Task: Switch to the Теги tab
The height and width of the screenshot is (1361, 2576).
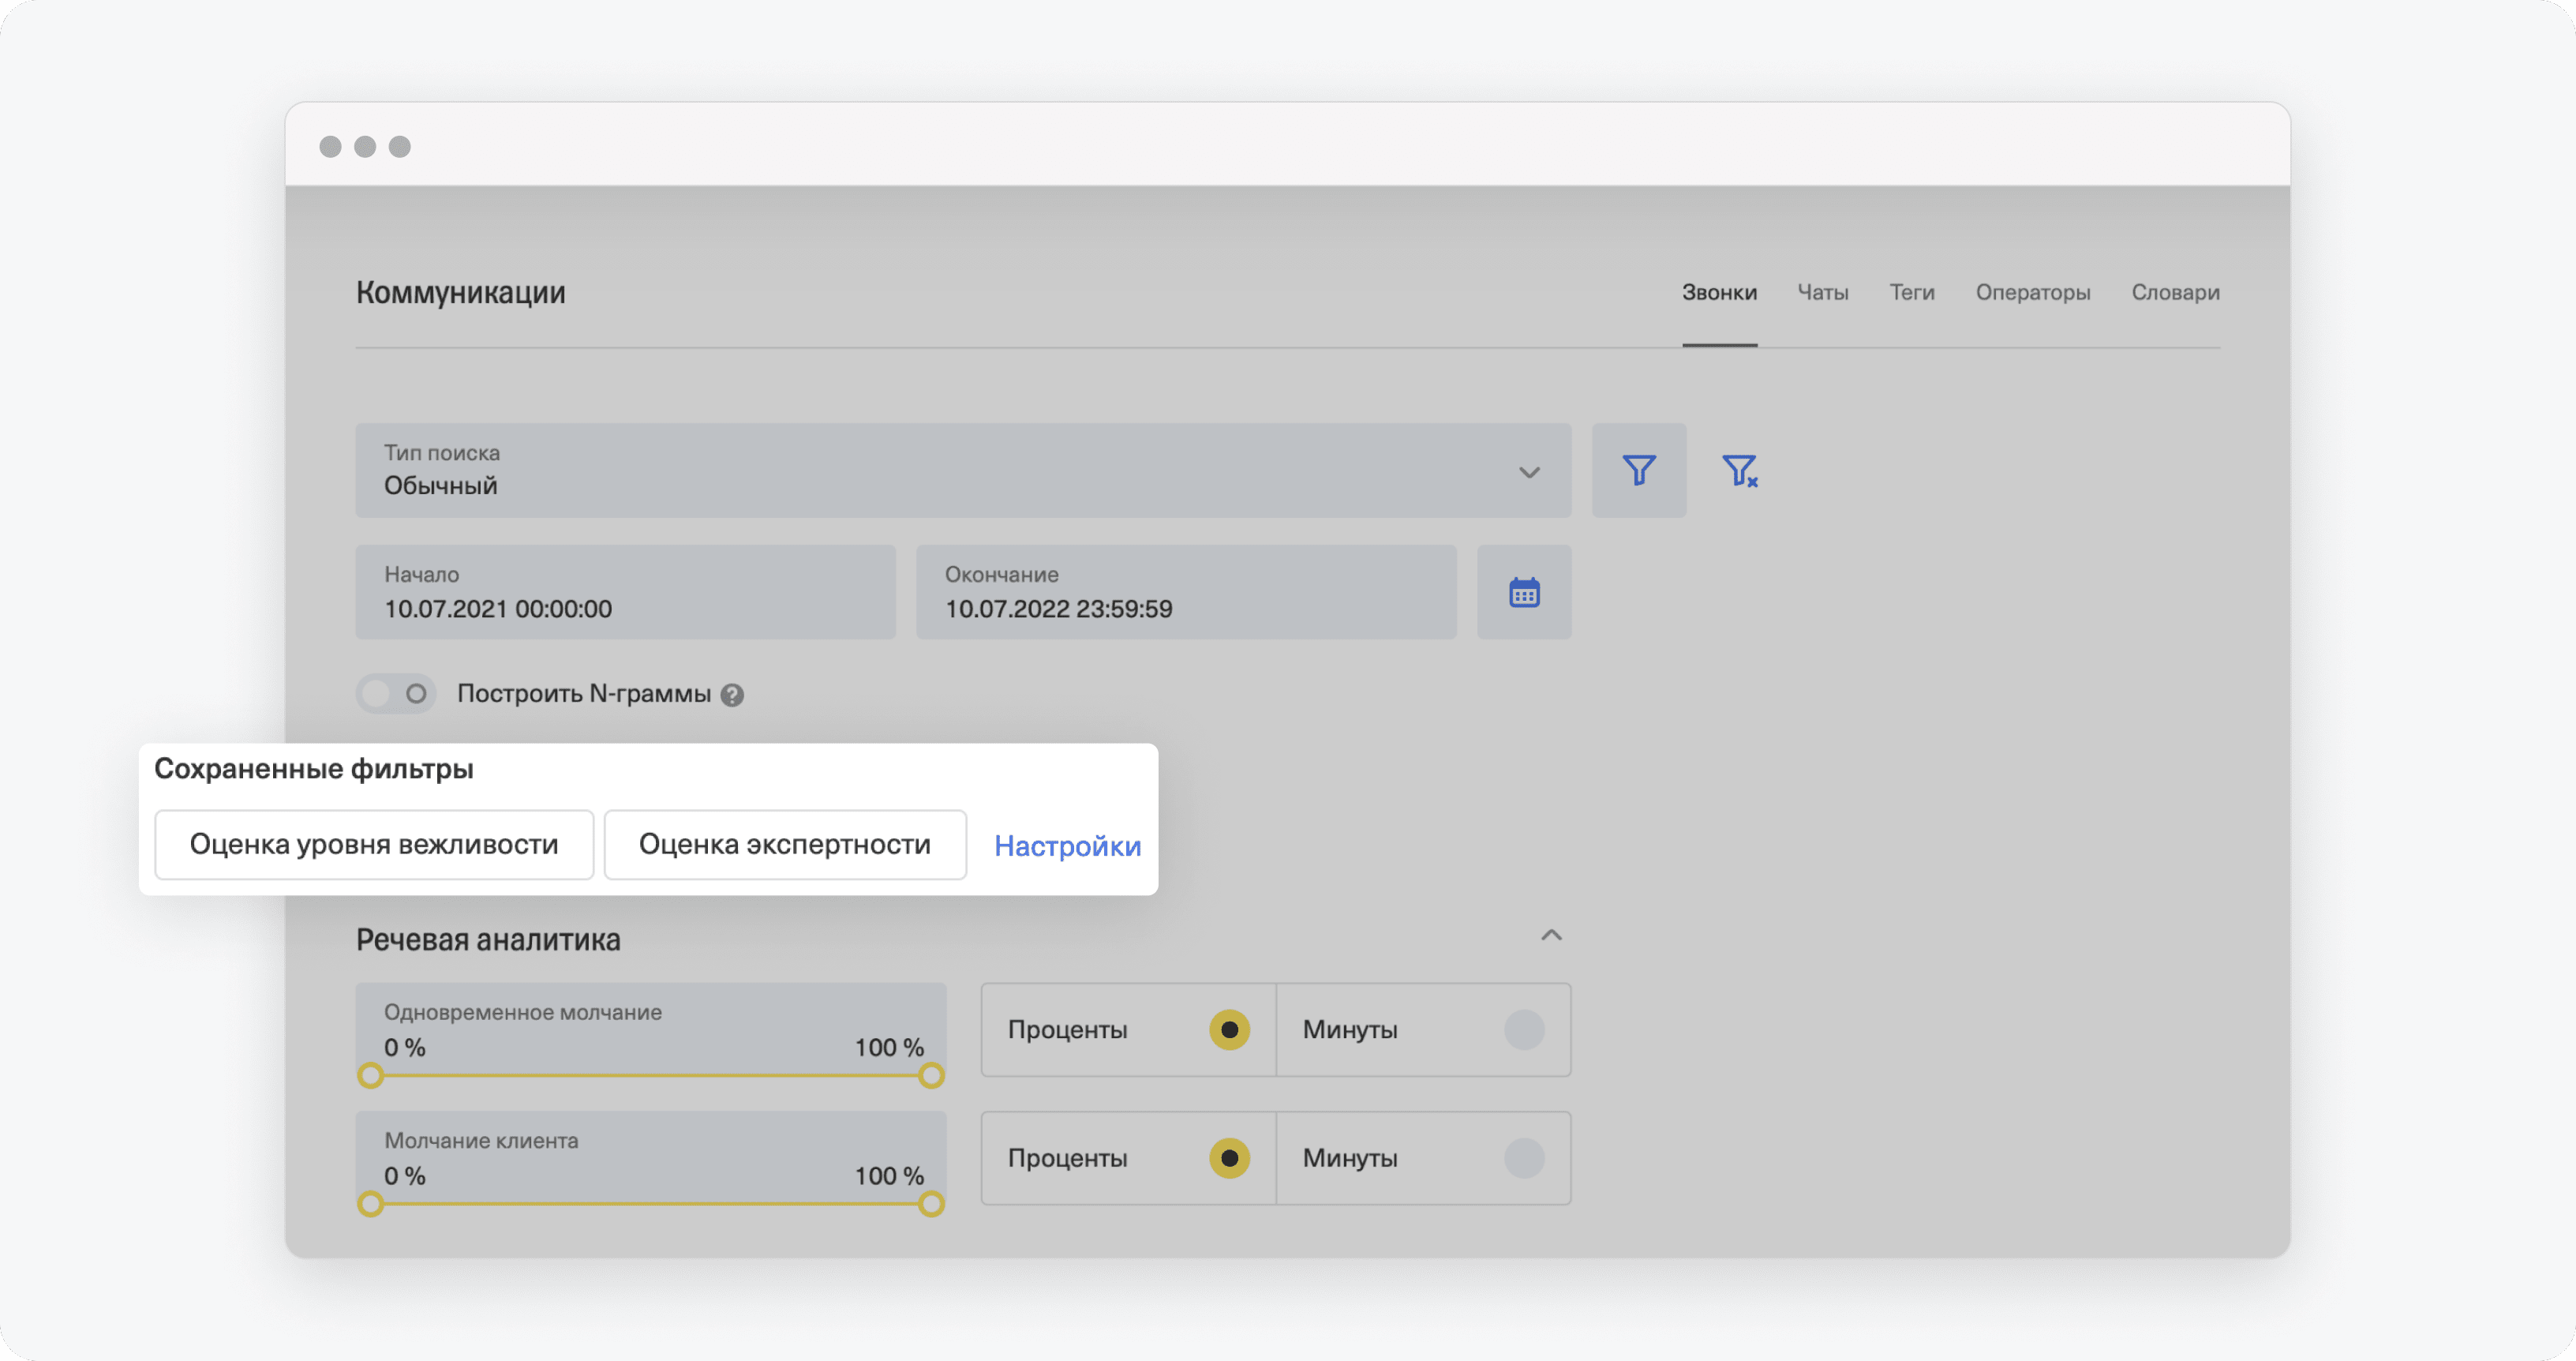Action: tap(1911, 292)
